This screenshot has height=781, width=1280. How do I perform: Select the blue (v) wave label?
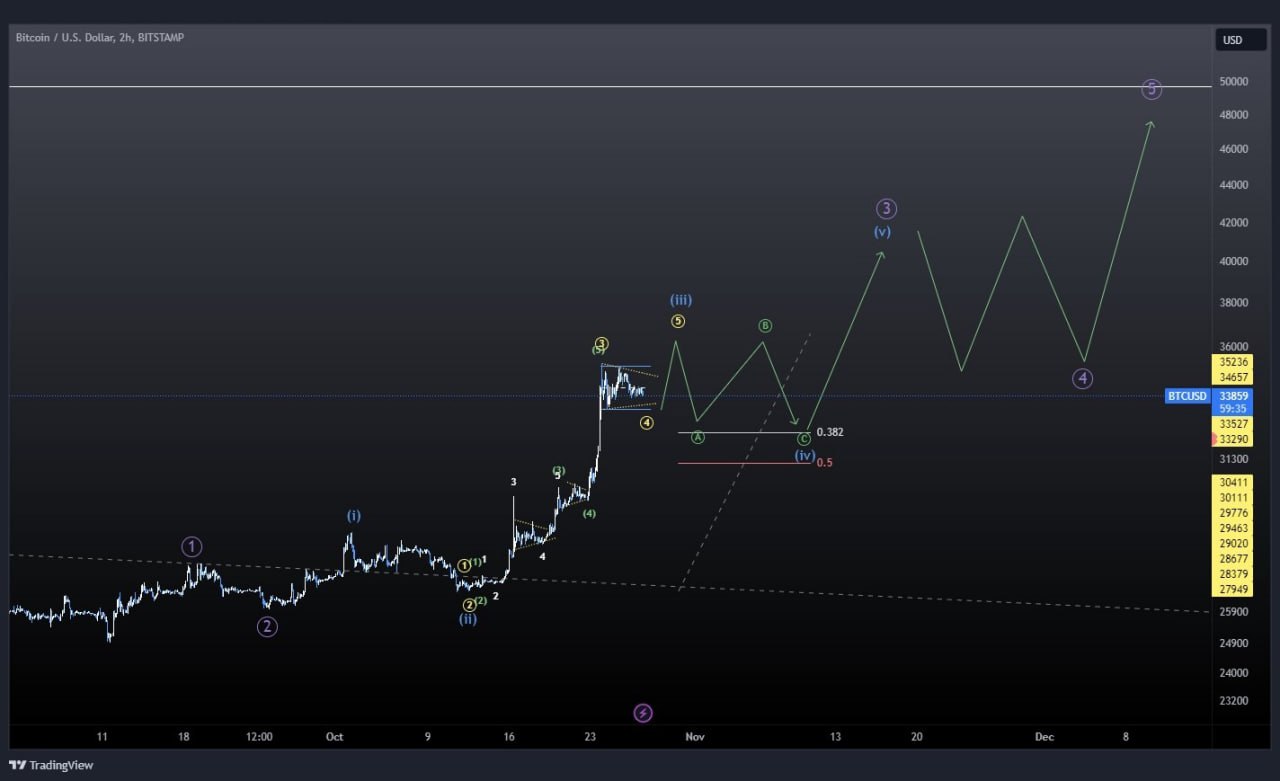tap(882, 232)
